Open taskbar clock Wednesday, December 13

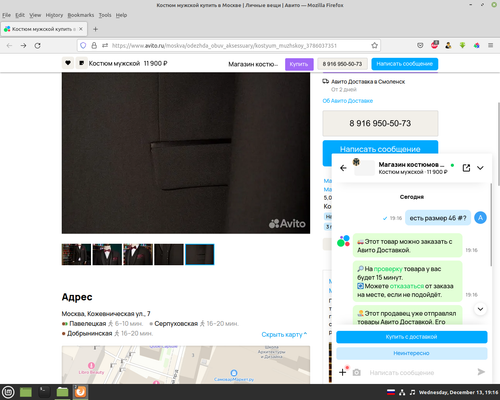(458, 392)
